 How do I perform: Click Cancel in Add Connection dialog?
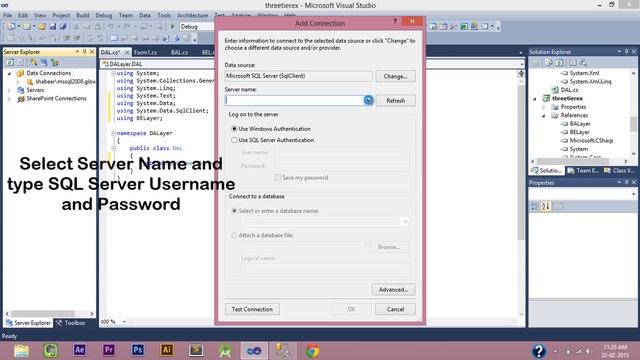(x=395, y=309)
